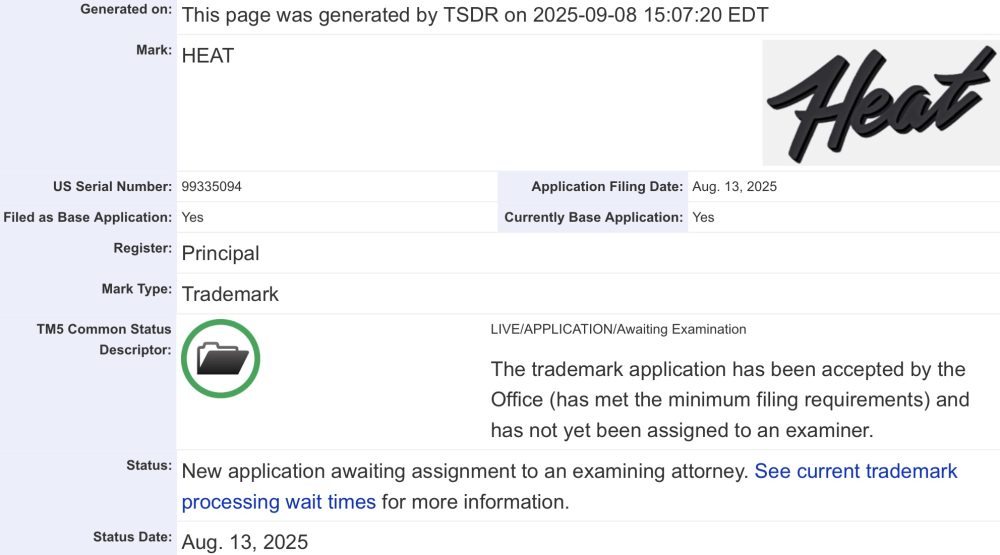
Task: Click the Mark Type label
Action: tap(136, 289)
